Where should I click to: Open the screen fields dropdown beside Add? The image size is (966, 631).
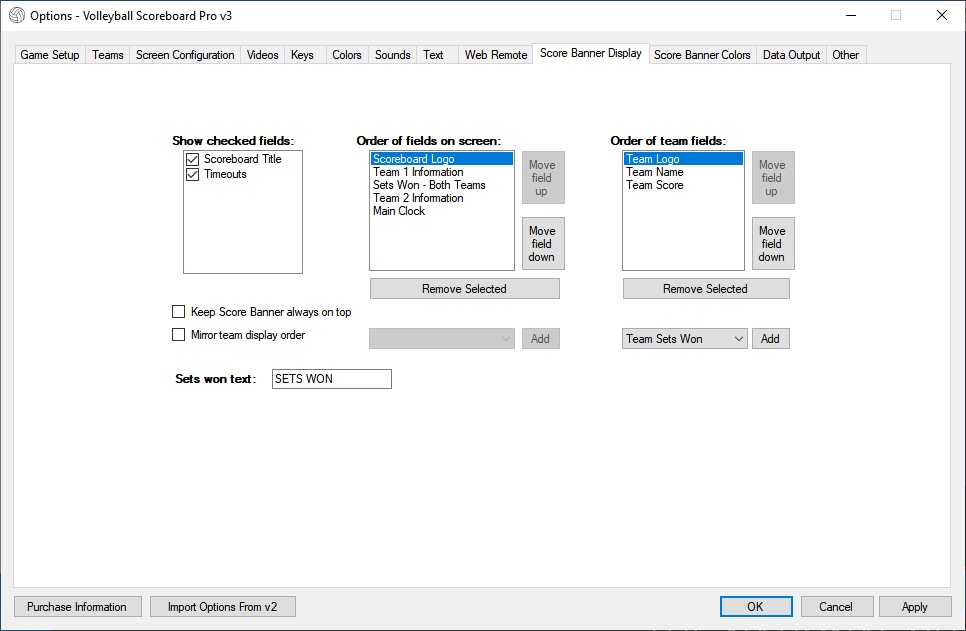pyautogui.click(x=442, y=339)
